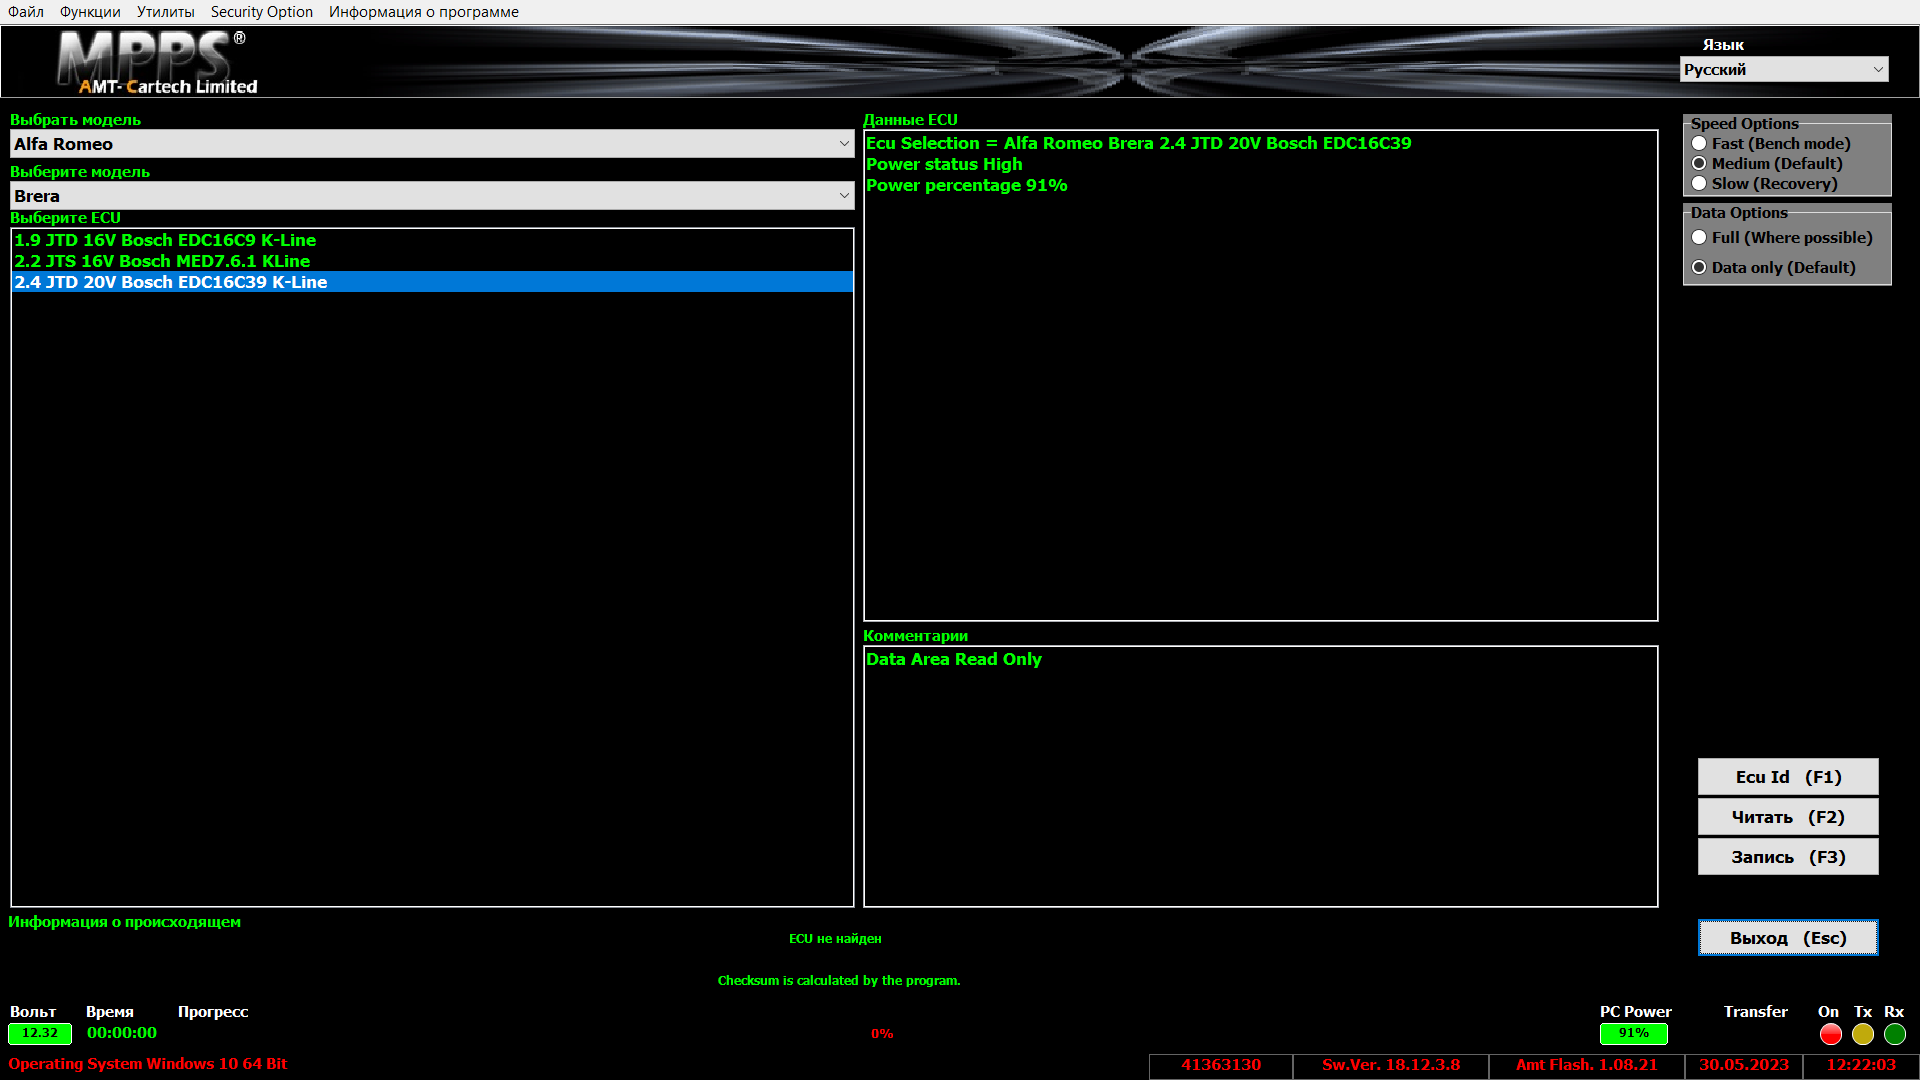1920x1080 pixels.
Task: Open the Security Option menu
Action: 261,12
